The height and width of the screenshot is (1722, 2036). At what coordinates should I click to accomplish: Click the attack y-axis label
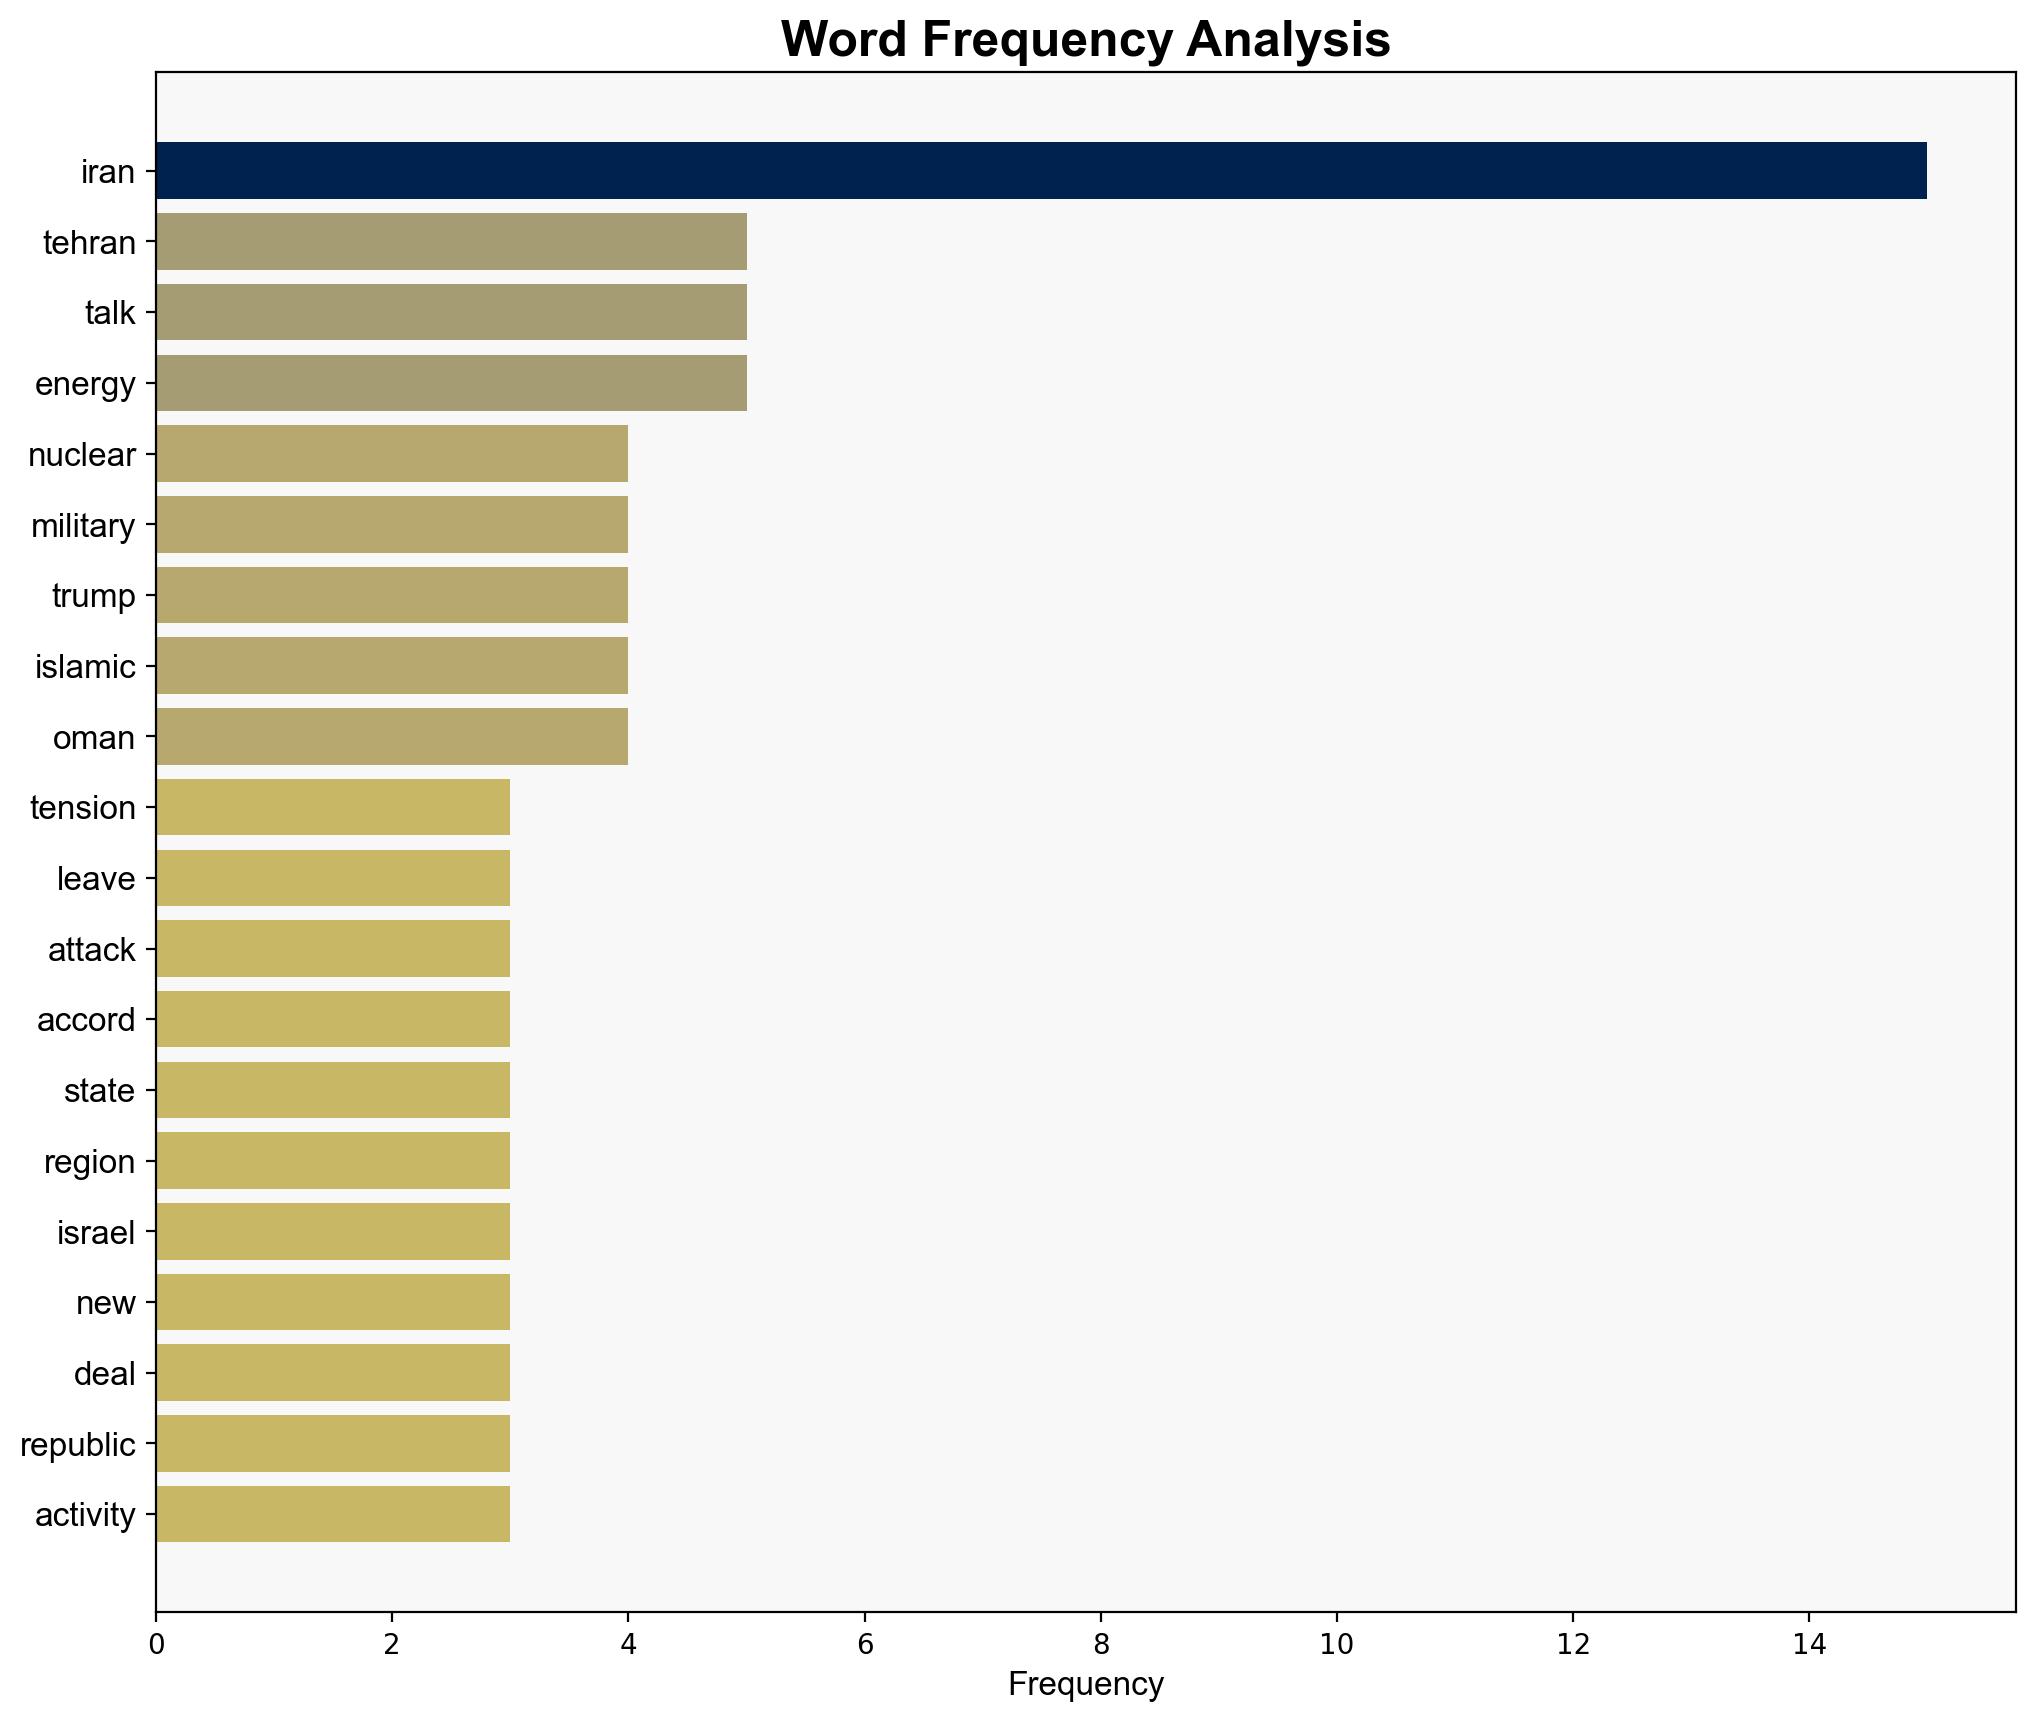pyautogui.click(x=91, y=950)
